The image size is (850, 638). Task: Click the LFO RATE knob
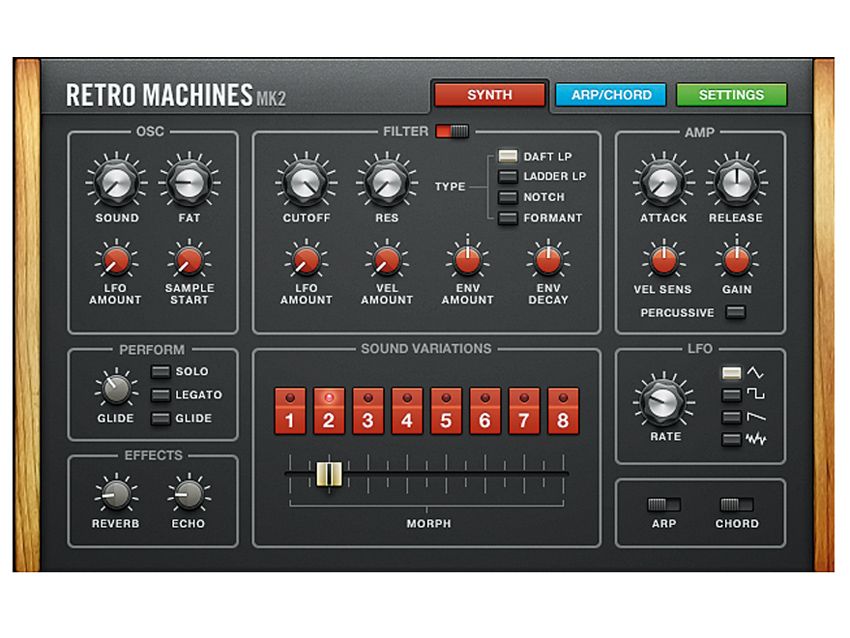[664, 402]
